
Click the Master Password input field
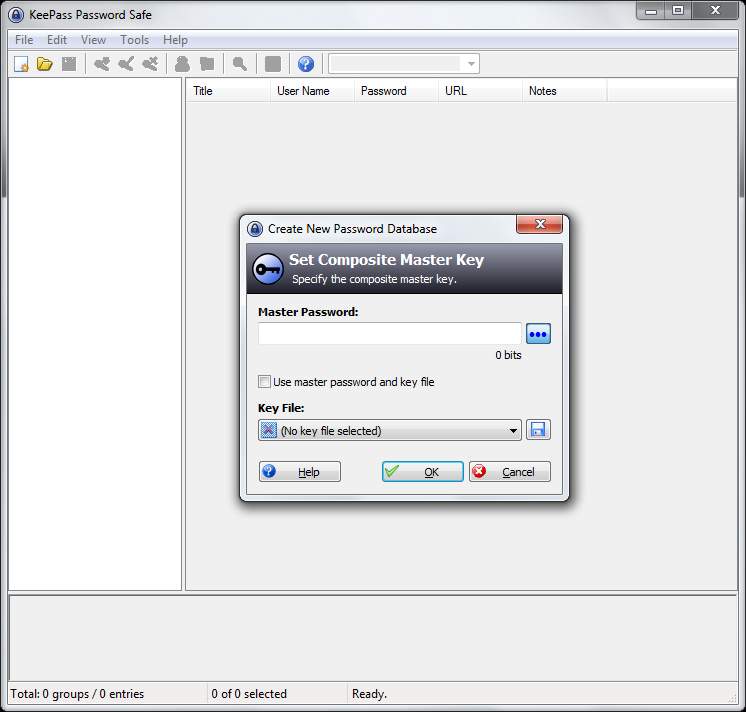[390, 334]
